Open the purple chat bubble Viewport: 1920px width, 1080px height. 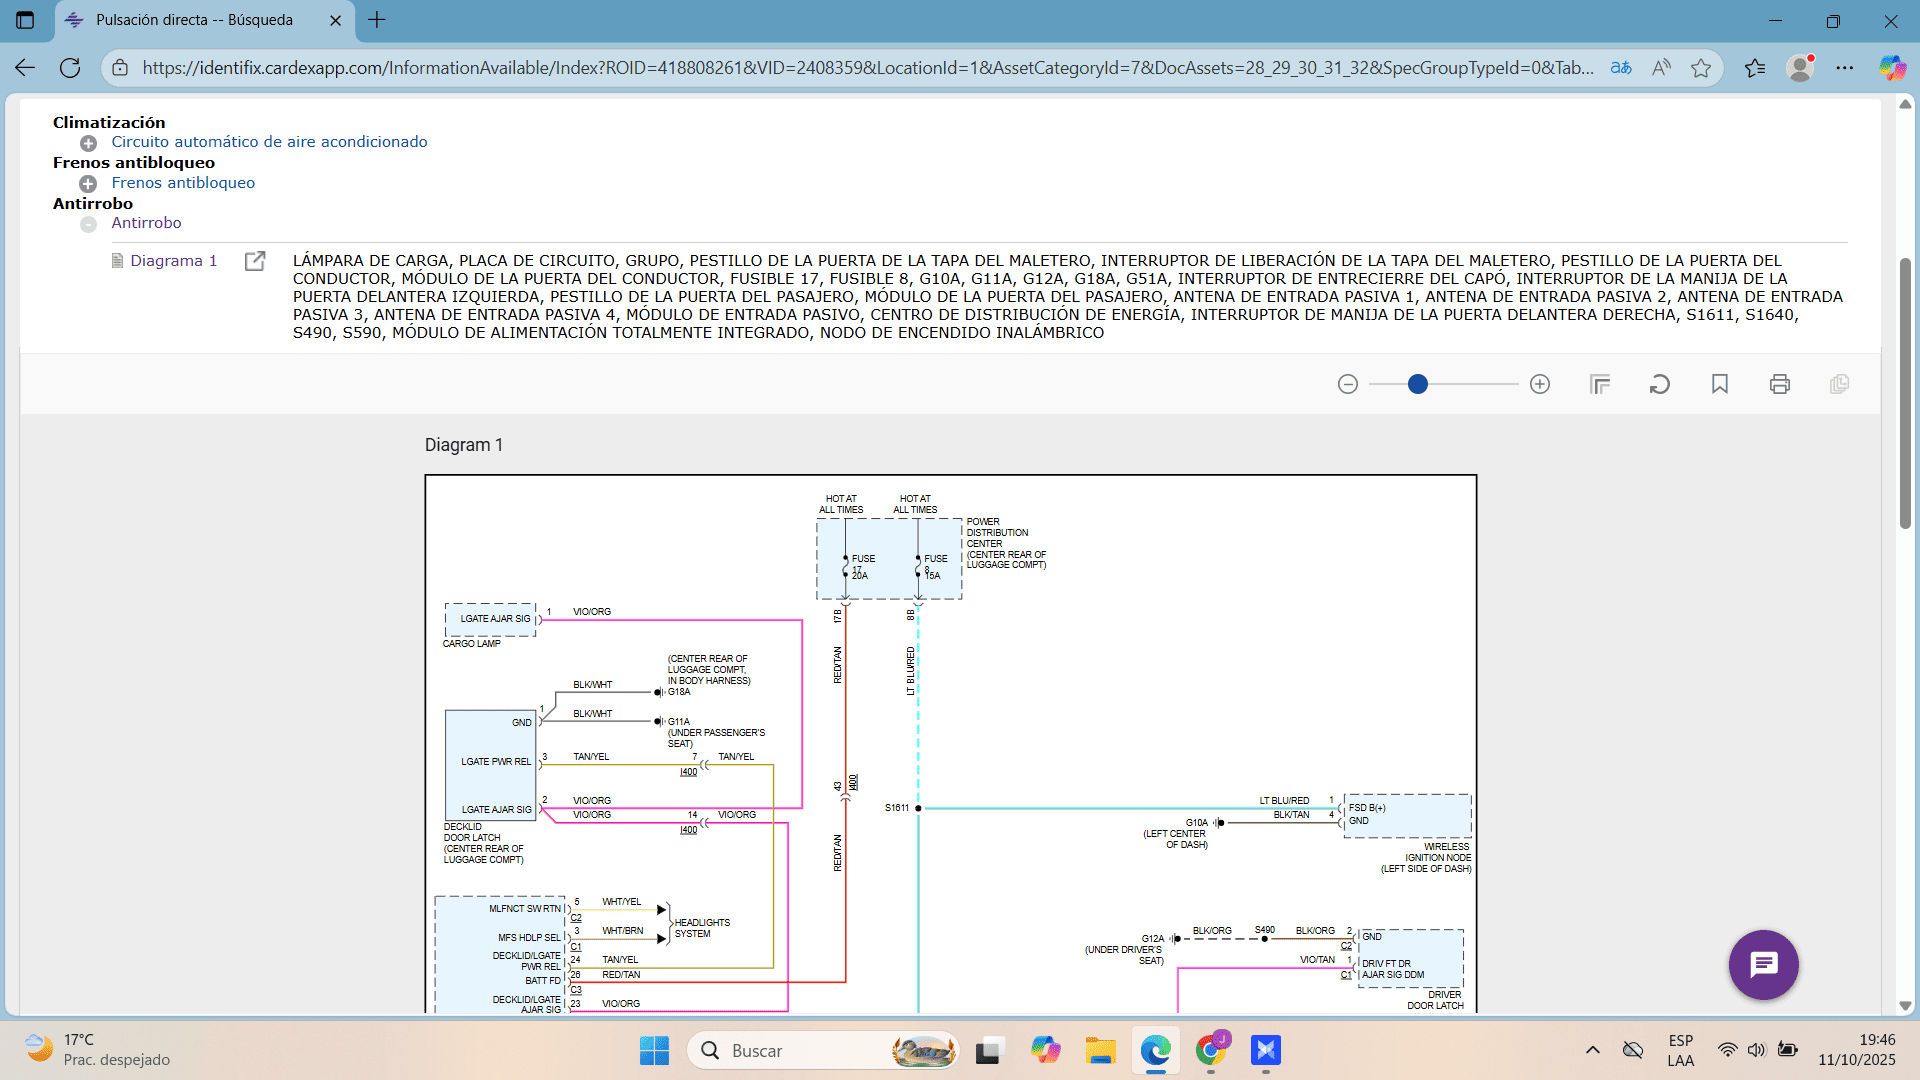tap(1763, 964)
